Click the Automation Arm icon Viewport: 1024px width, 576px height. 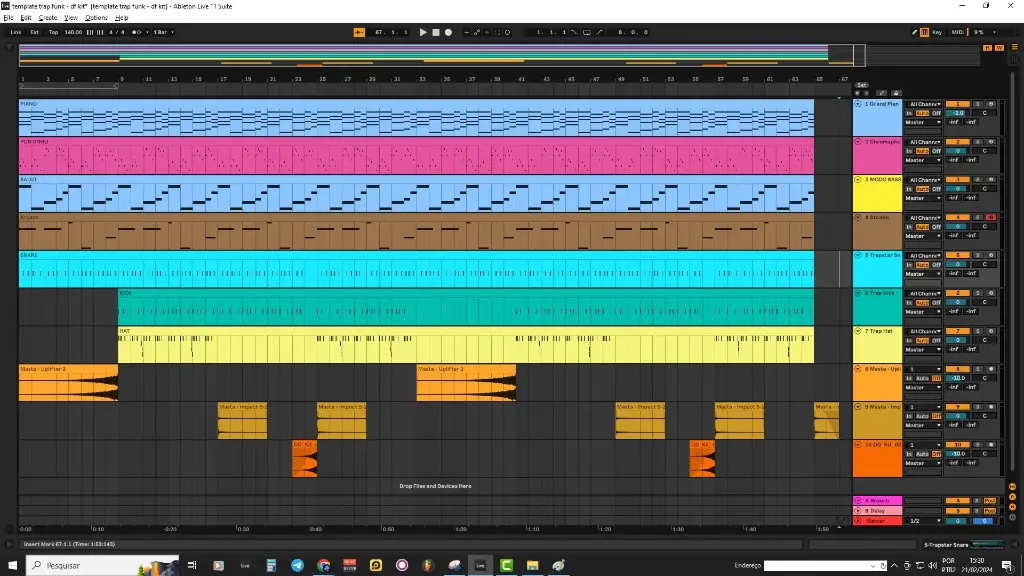tap(477, 32)
